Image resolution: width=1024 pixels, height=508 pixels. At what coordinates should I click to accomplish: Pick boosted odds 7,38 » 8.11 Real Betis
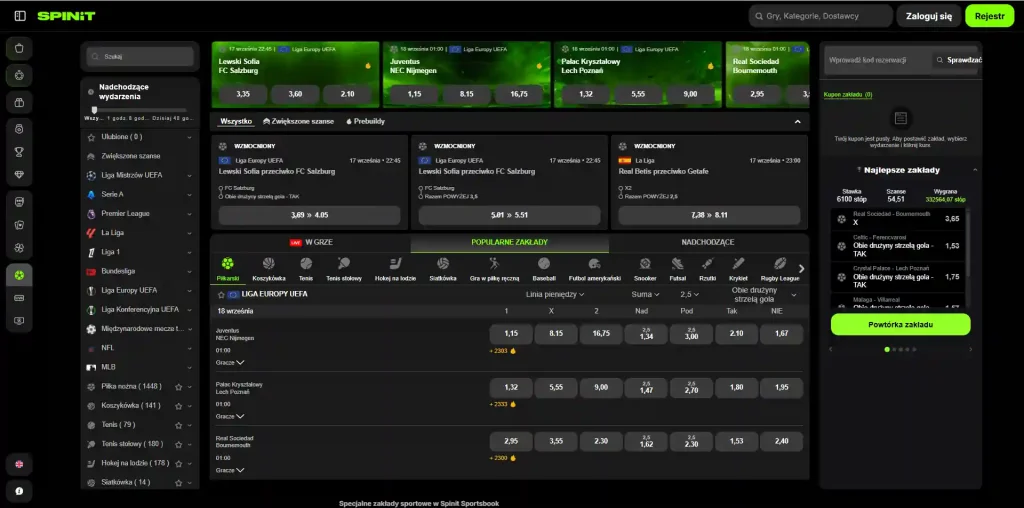point(709,215)
